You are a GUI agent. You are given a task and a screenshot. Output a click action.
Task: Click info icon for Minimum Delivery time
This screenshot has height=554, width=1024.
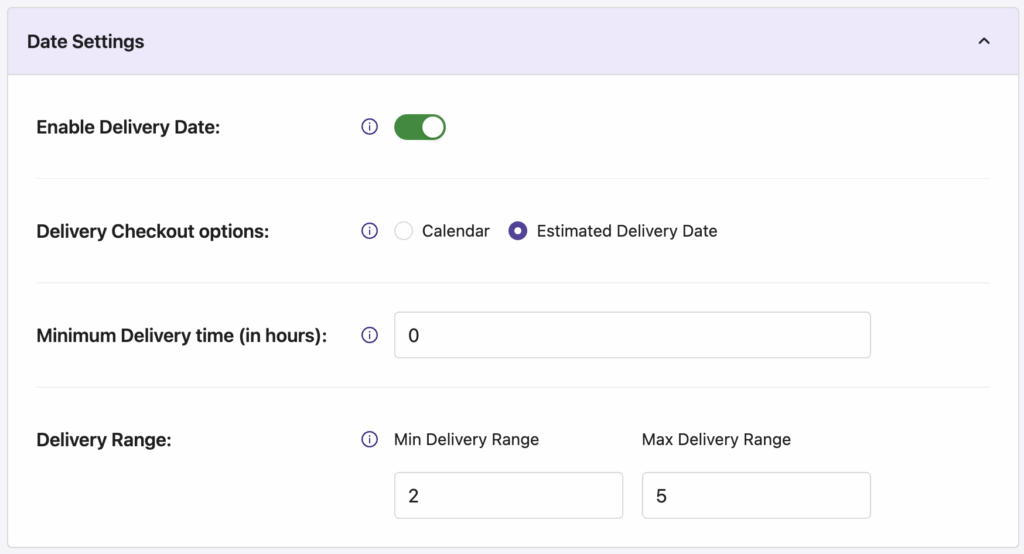click(370, 335)
